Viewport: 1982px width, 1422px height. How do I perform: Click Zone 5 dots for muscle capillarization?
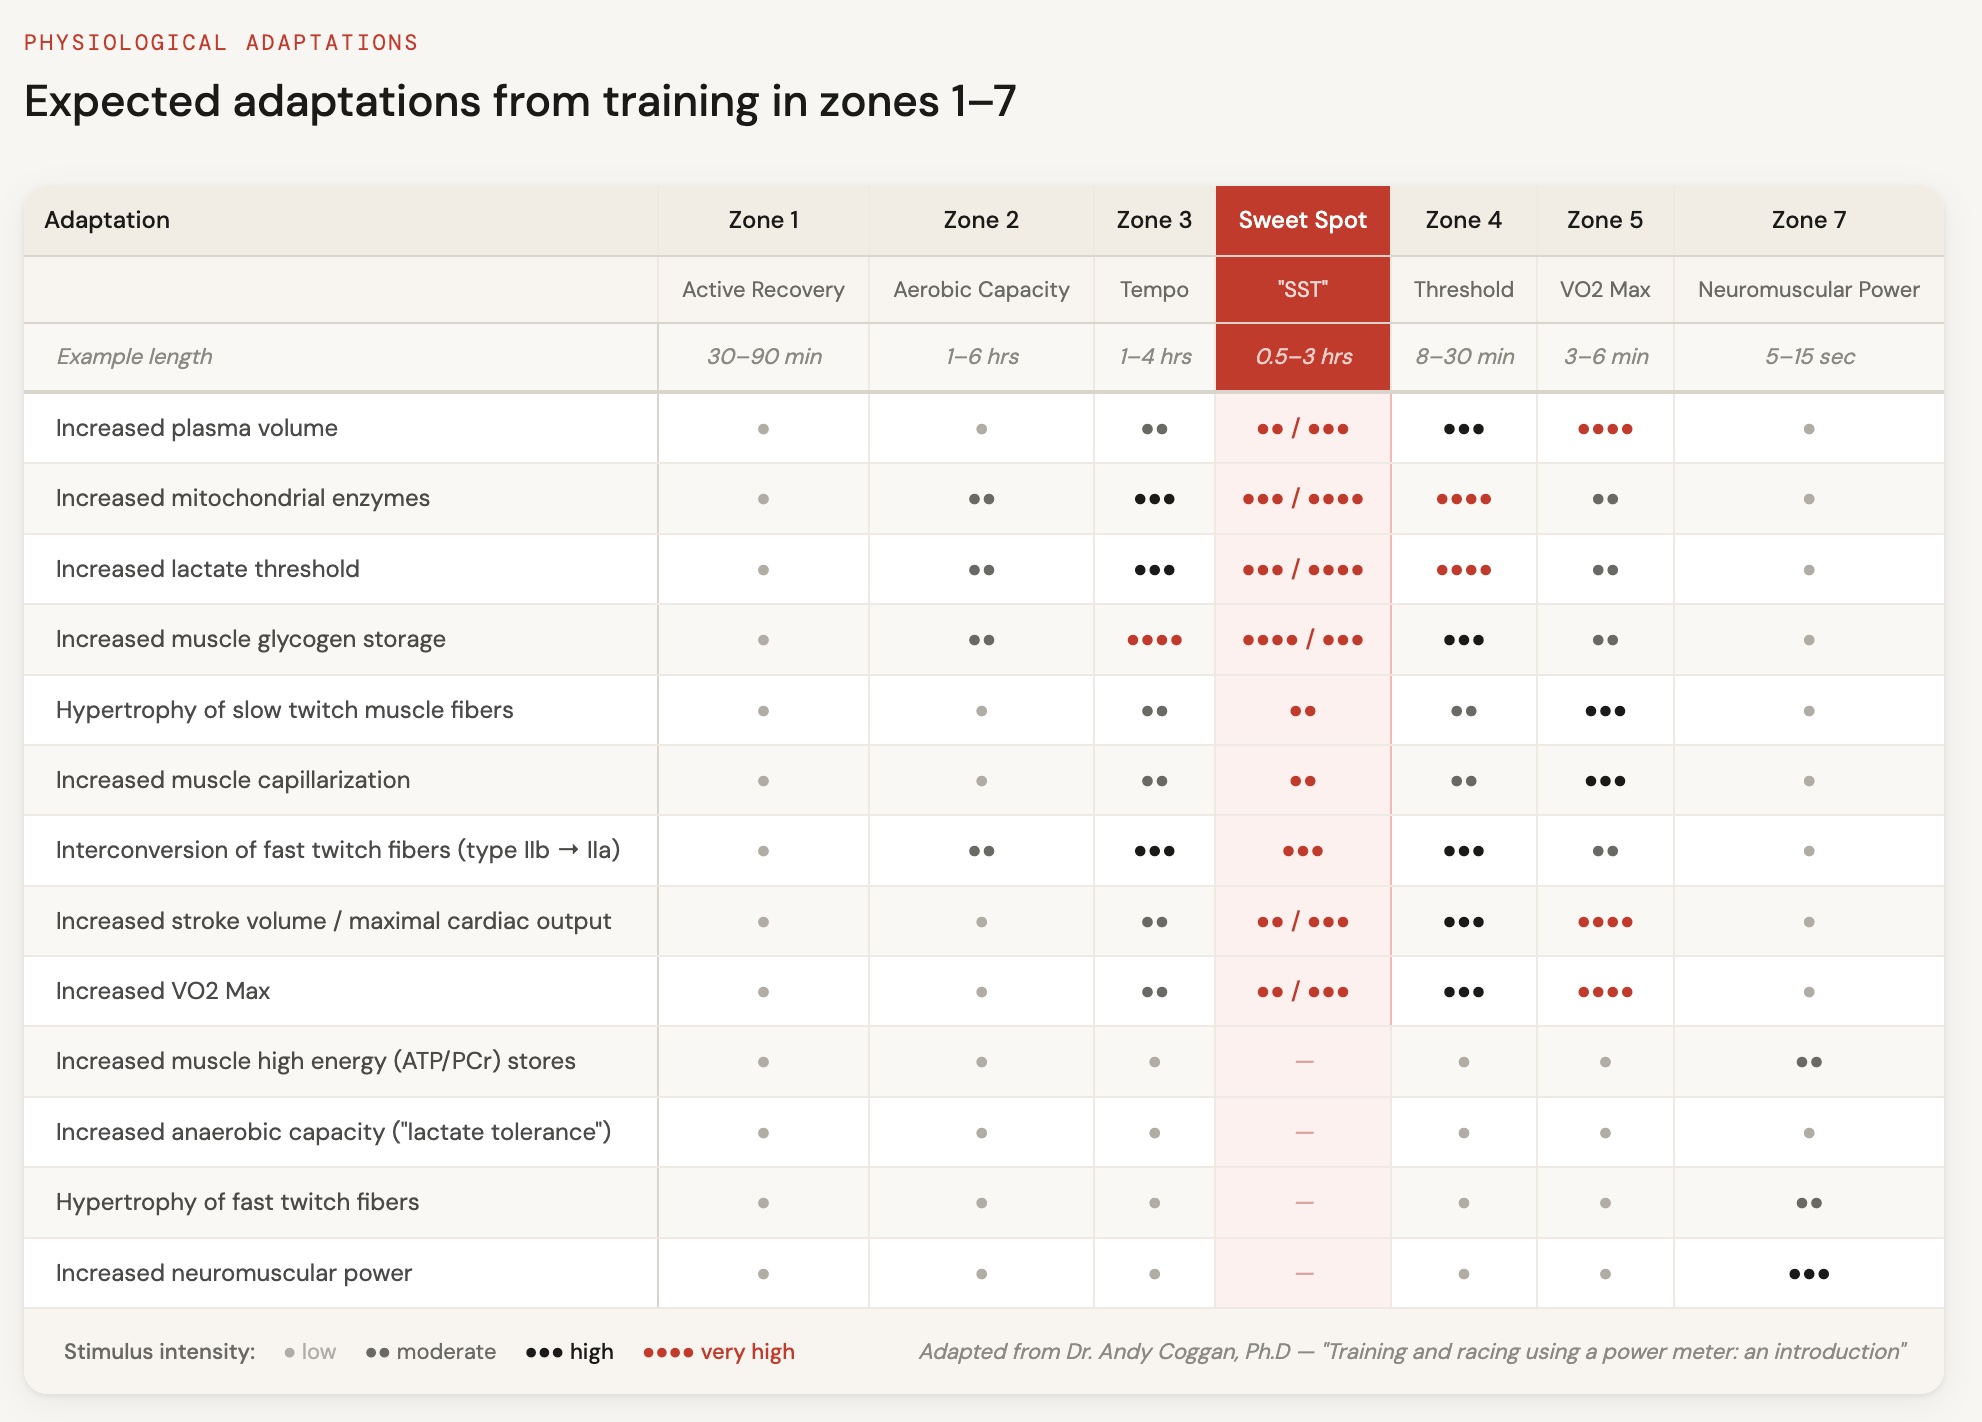1604,781
